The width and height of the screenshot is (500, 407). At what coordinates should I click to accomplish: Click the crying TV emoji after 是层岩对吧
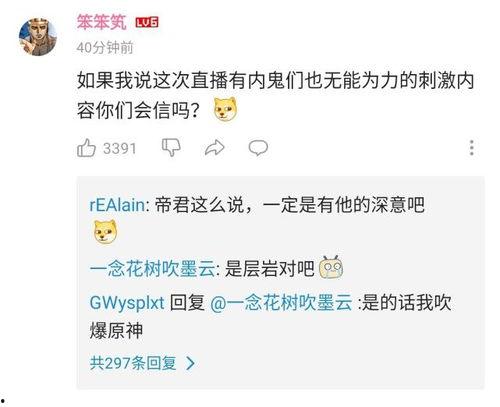coord(331,268)
